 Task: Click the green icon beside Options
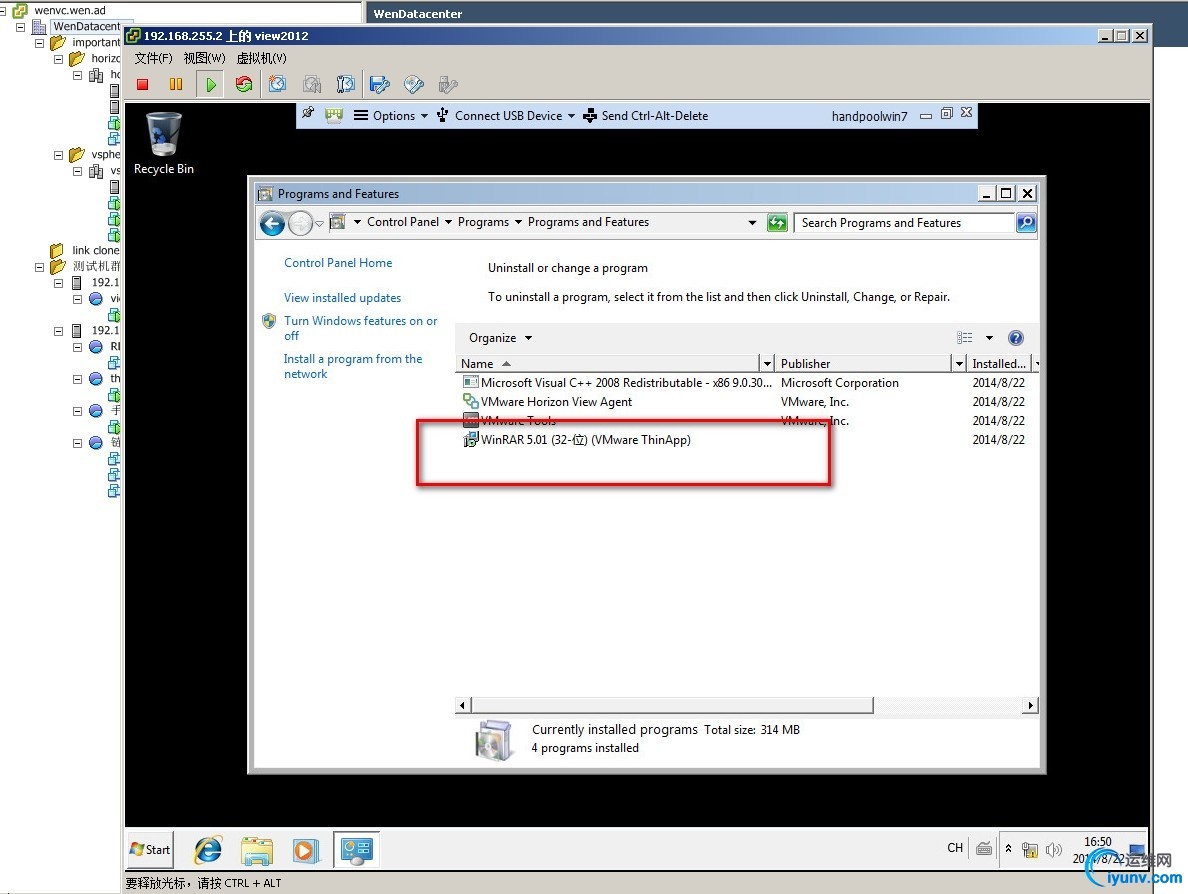pos(334,115)
